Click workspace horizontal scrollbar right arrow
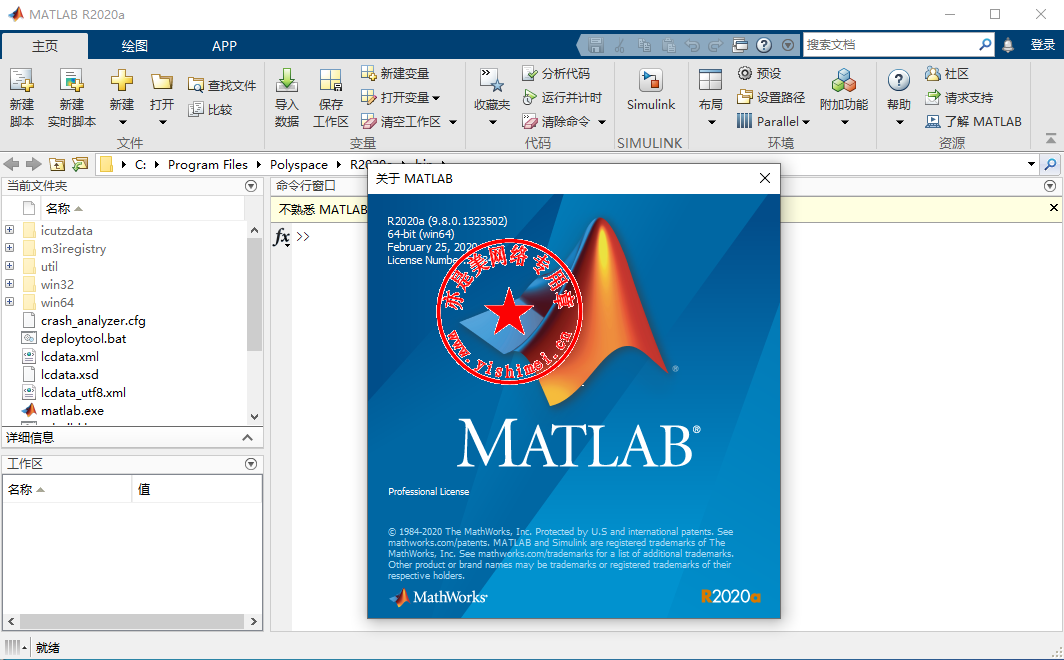Viewport: 1064px width, 660px height. point(254,621)
